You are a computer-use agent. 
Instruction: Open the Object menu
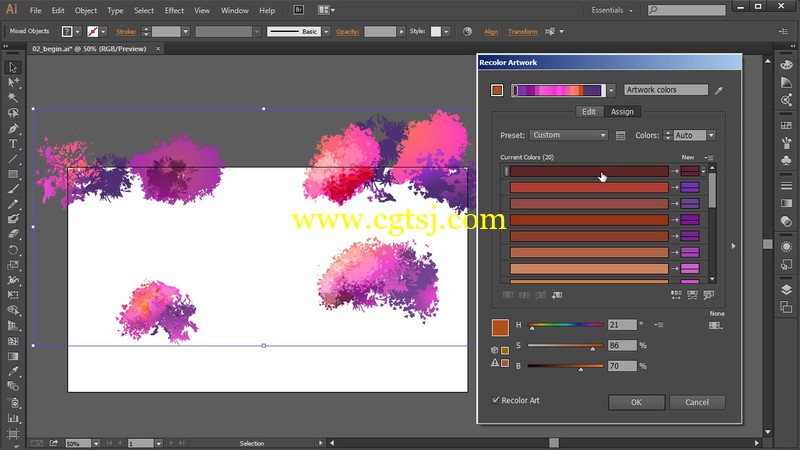(86, 10)
